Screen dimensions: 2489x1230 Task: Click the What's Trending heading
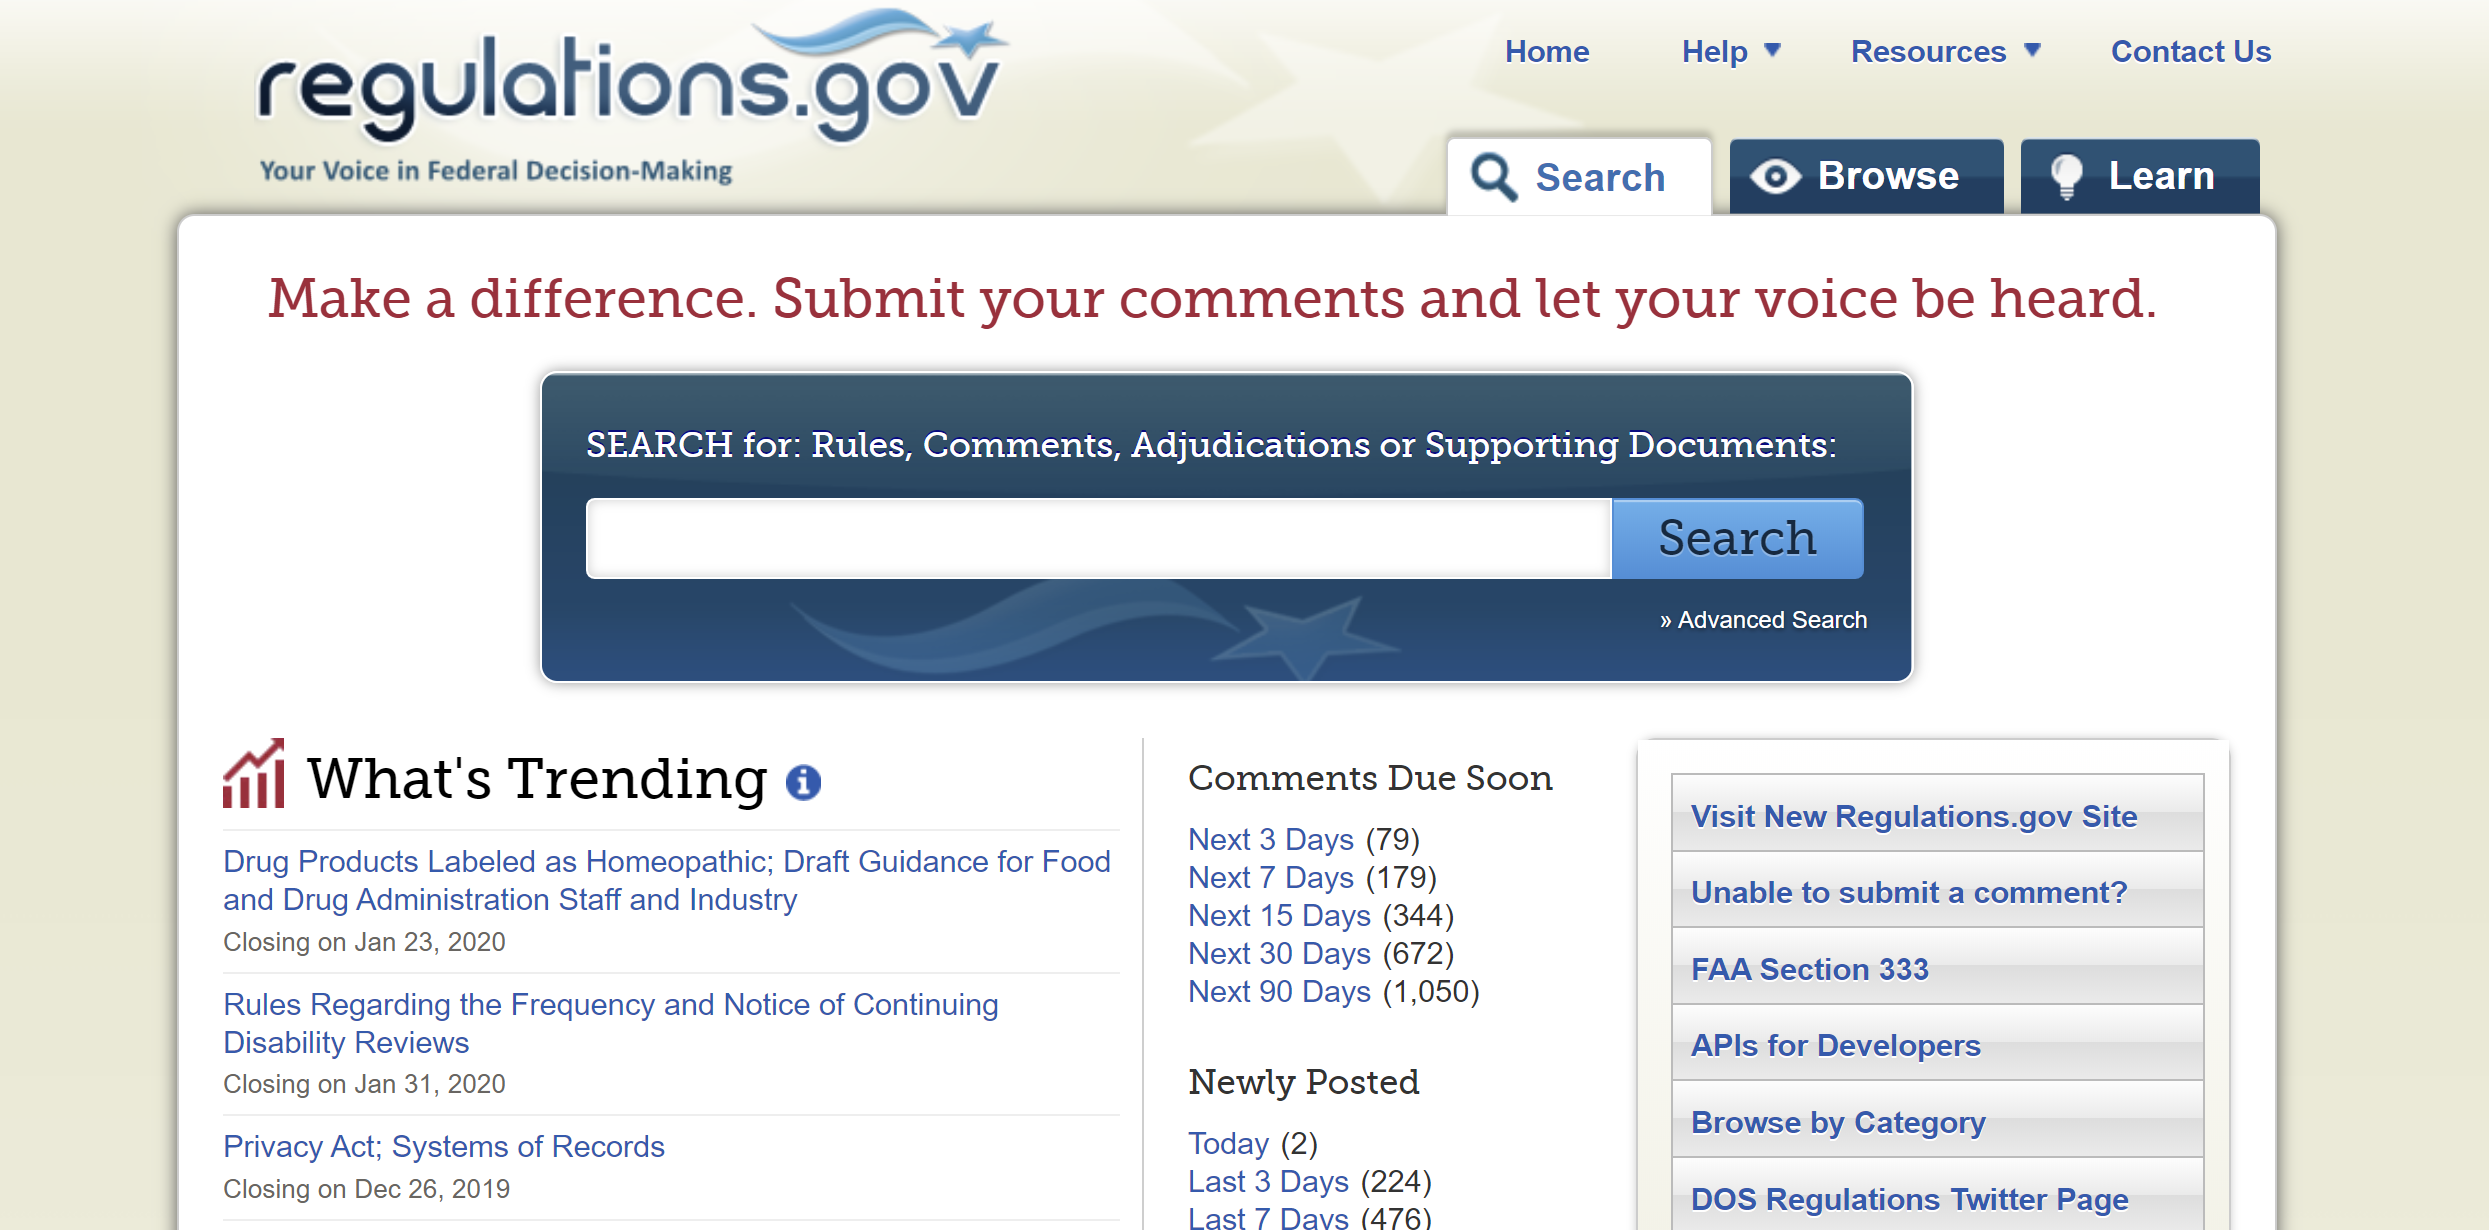point(537,778)
